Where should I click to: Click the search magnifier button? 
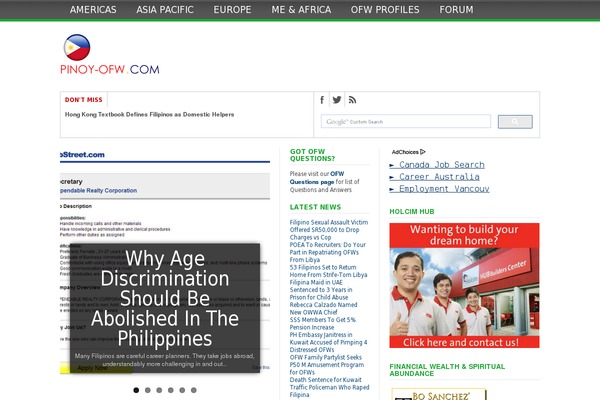click(x=515, y=122)
